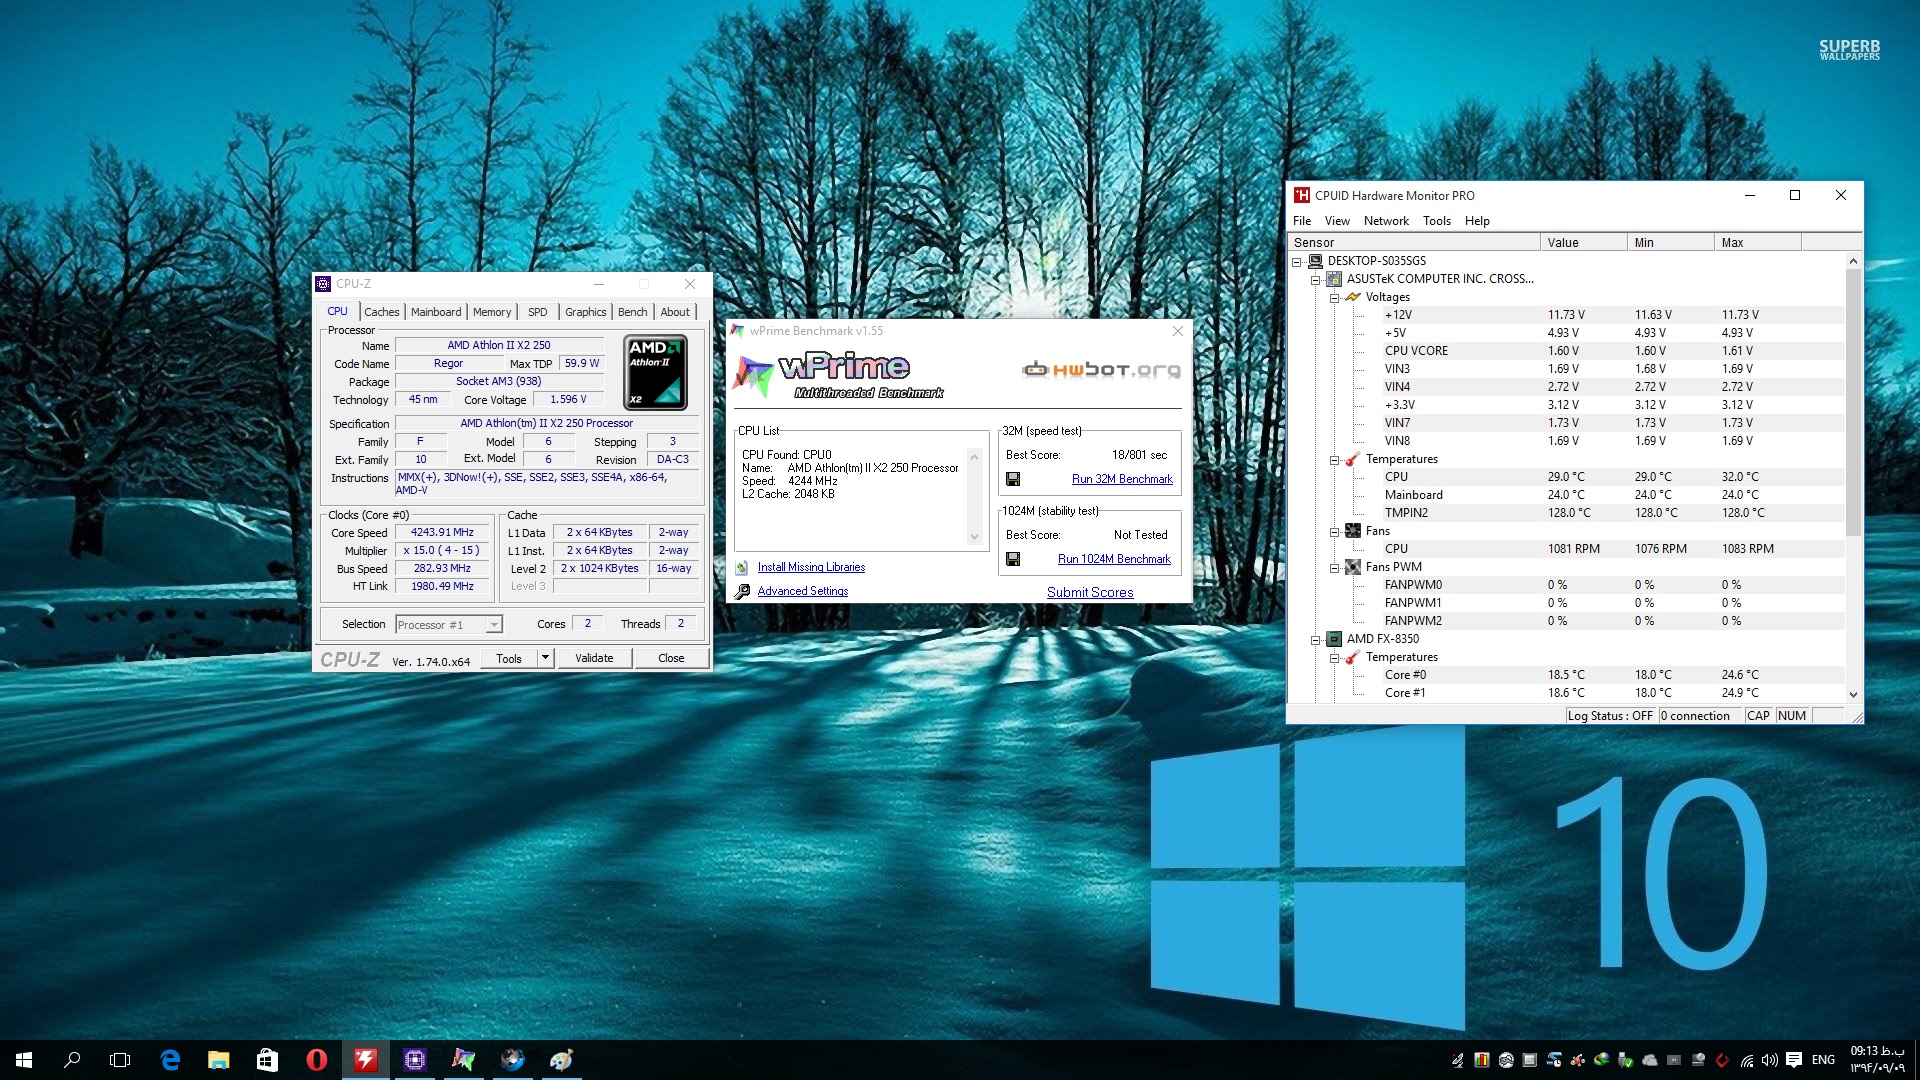Click the HWBOT.org logo in wPrime
The width and height of the screenshot is (1920, 1080).
click(1101, 370)
